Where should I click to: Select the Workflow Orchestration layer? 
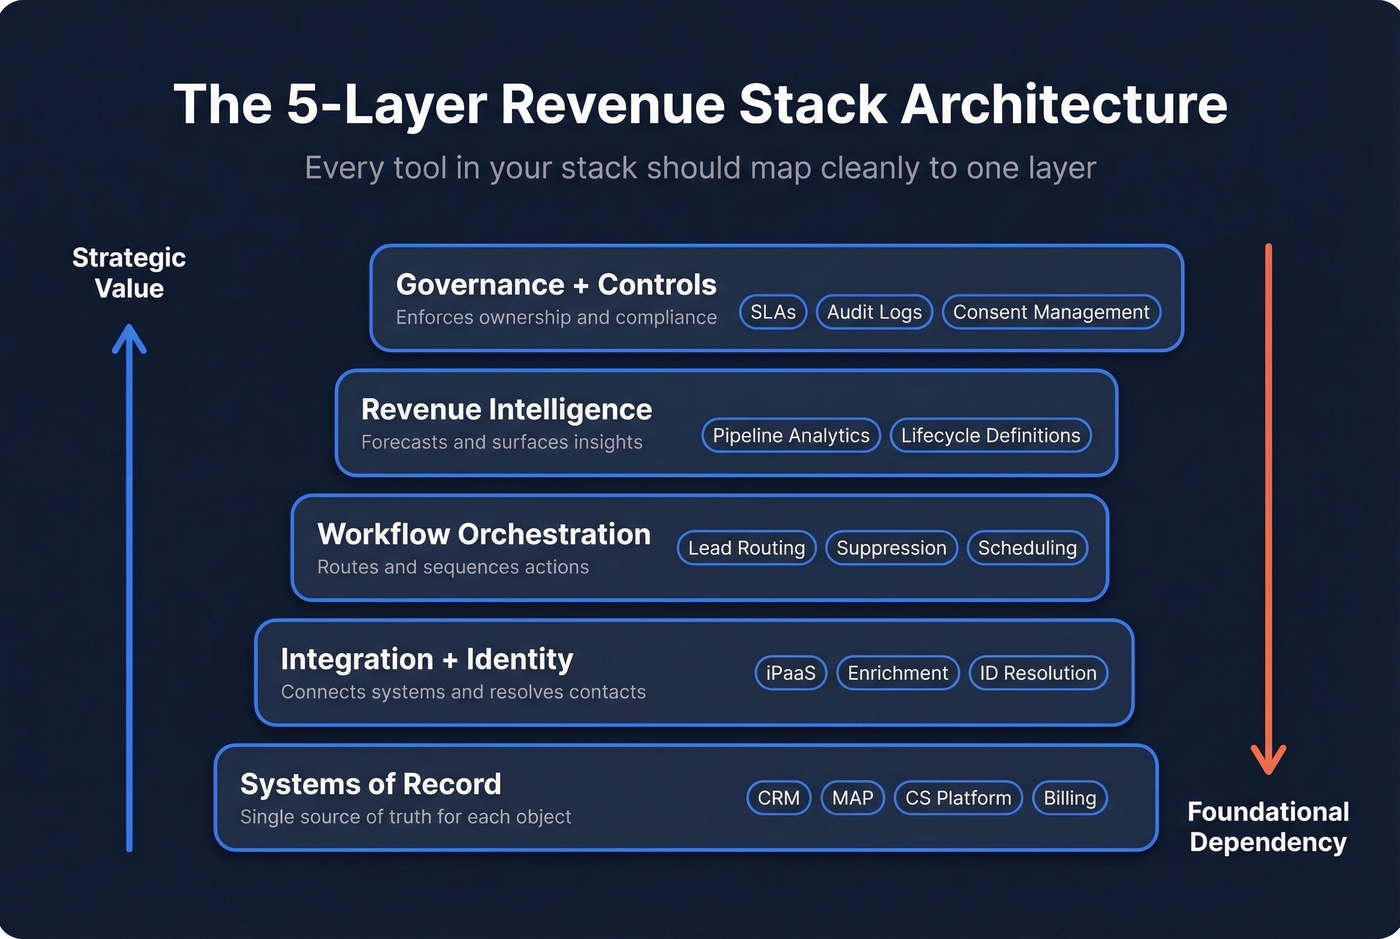(483, 534)
